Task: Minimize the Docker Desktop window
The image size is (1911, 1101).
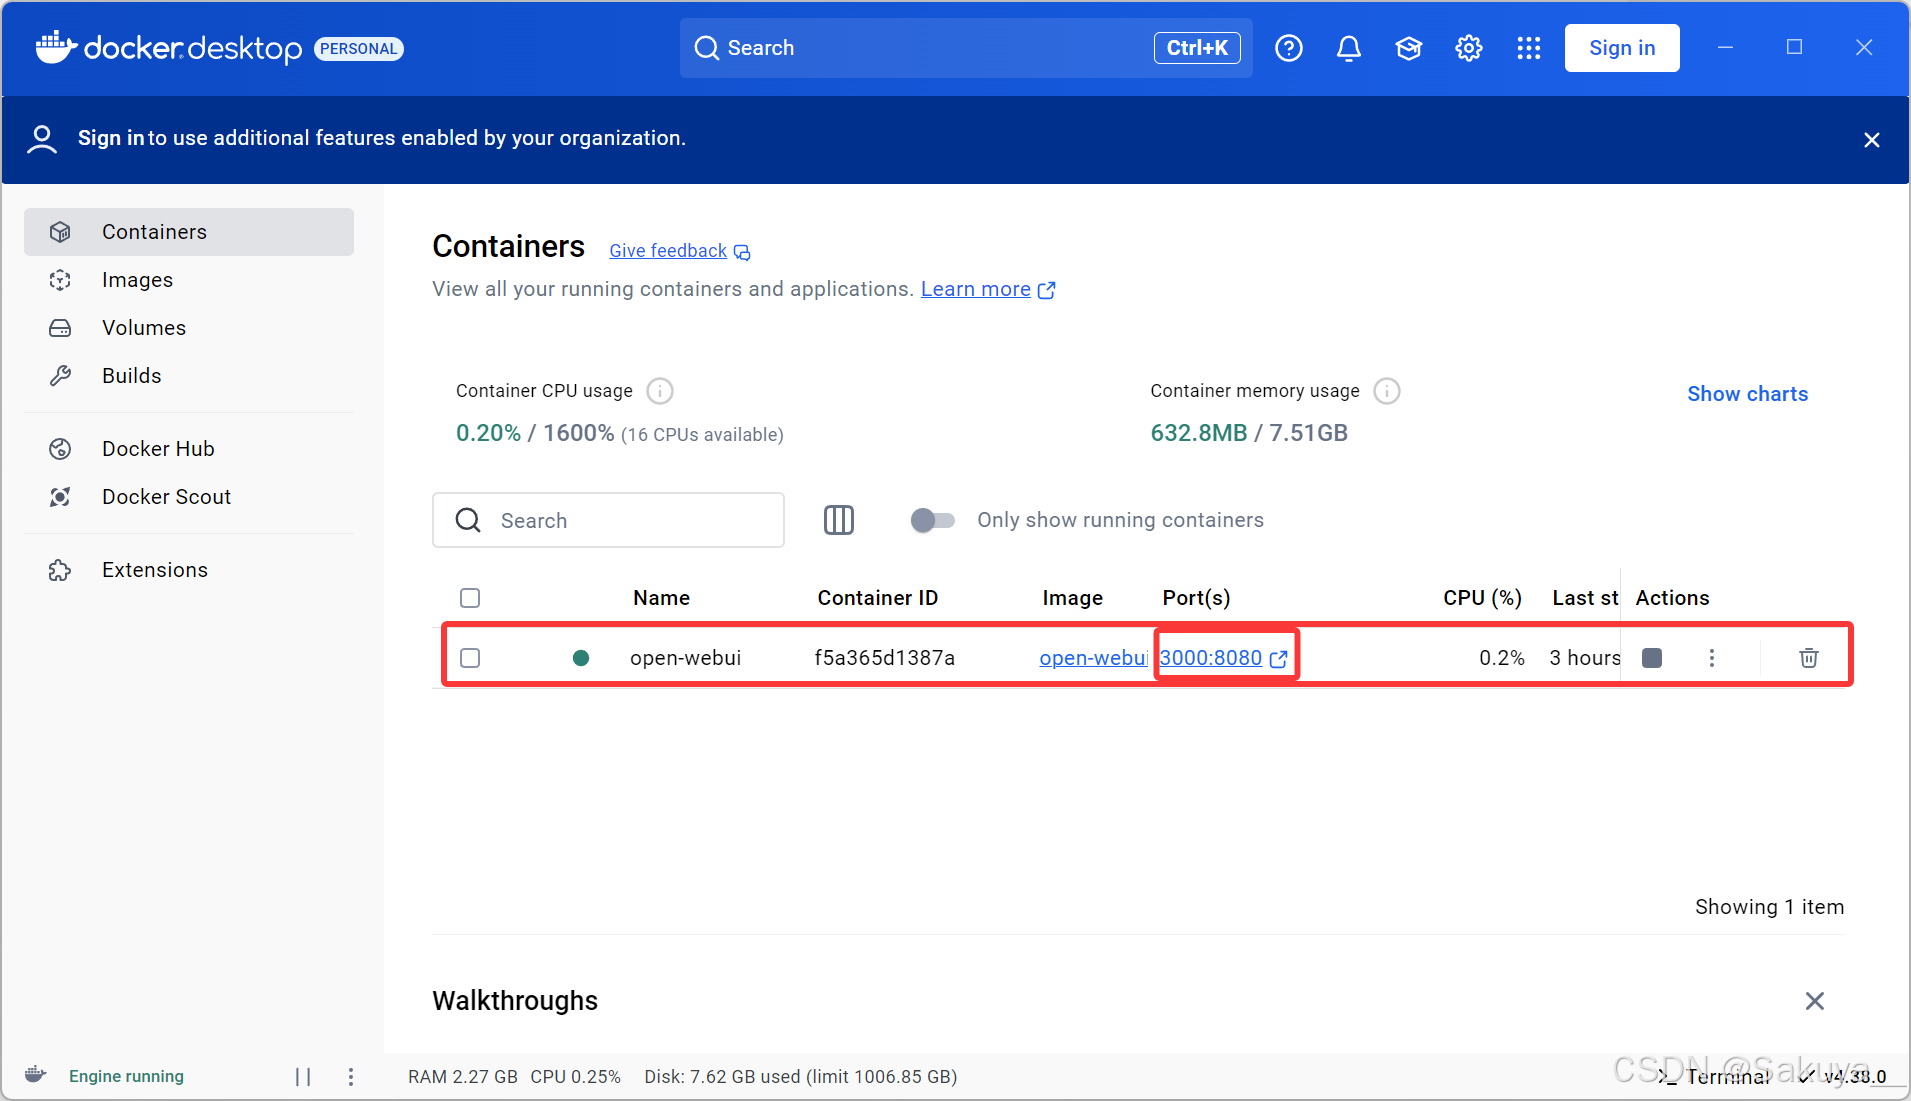Action: pyautogui.click(x=1725, y=47)
